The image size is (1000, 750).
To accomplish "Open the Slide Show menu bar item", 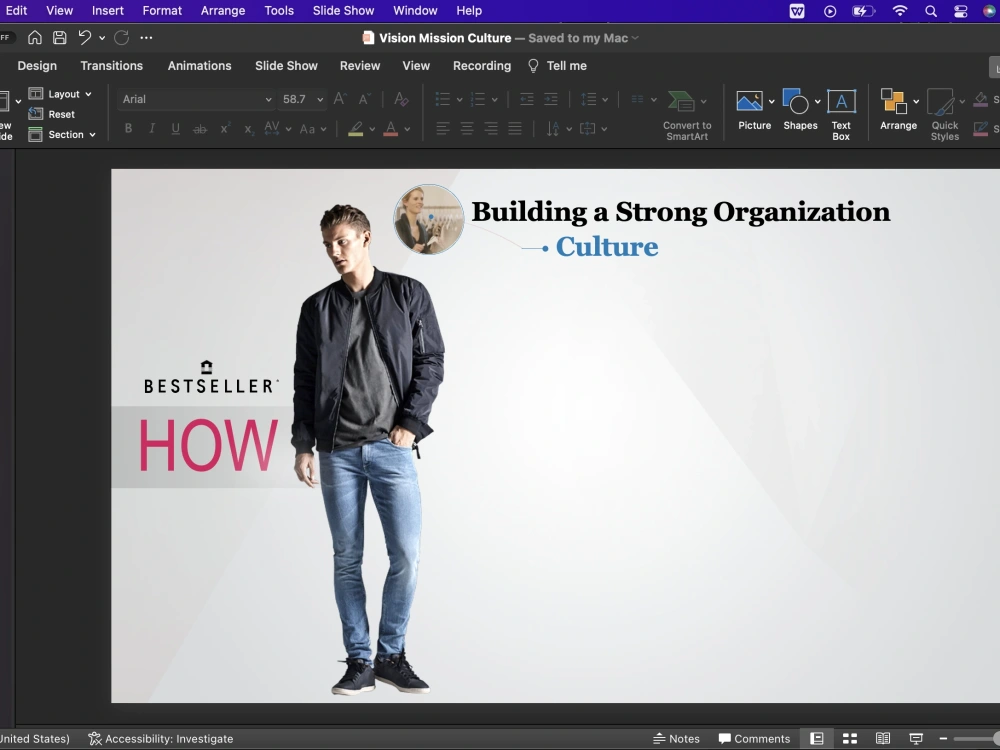I will [x=343, y=11].
